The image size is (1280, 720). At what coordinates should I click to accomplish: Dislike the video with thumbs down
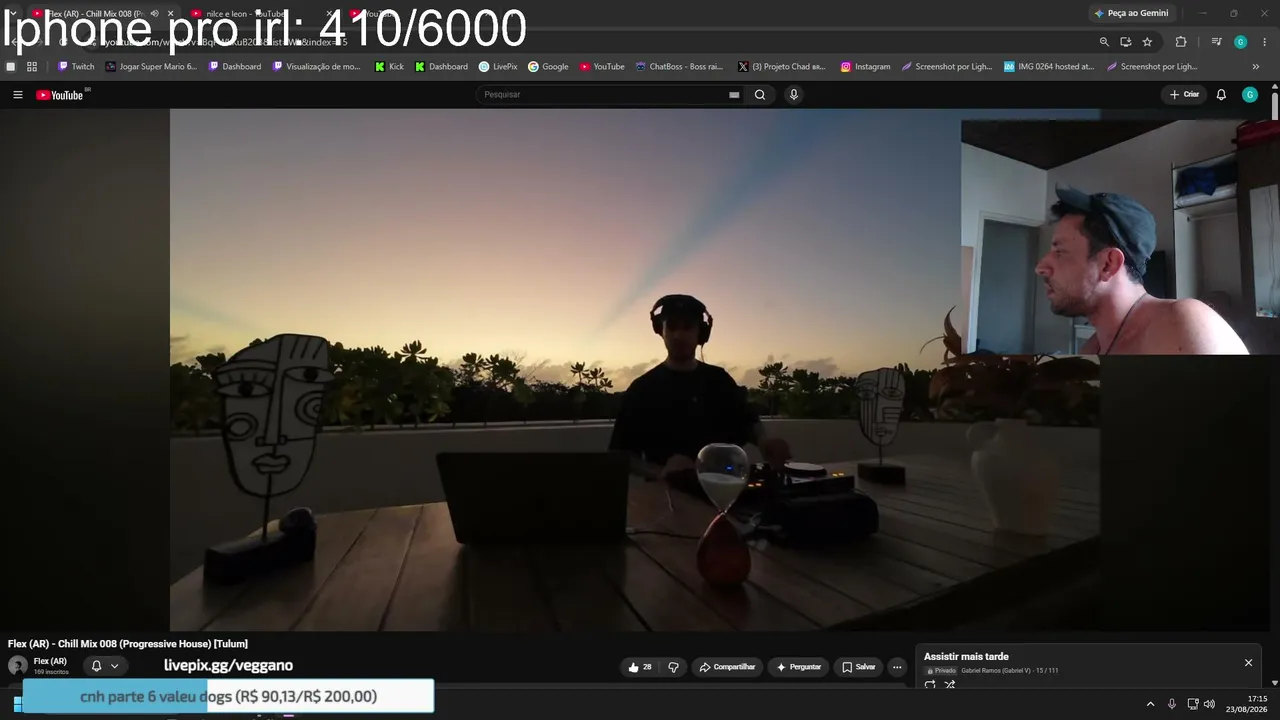[673, 667]
